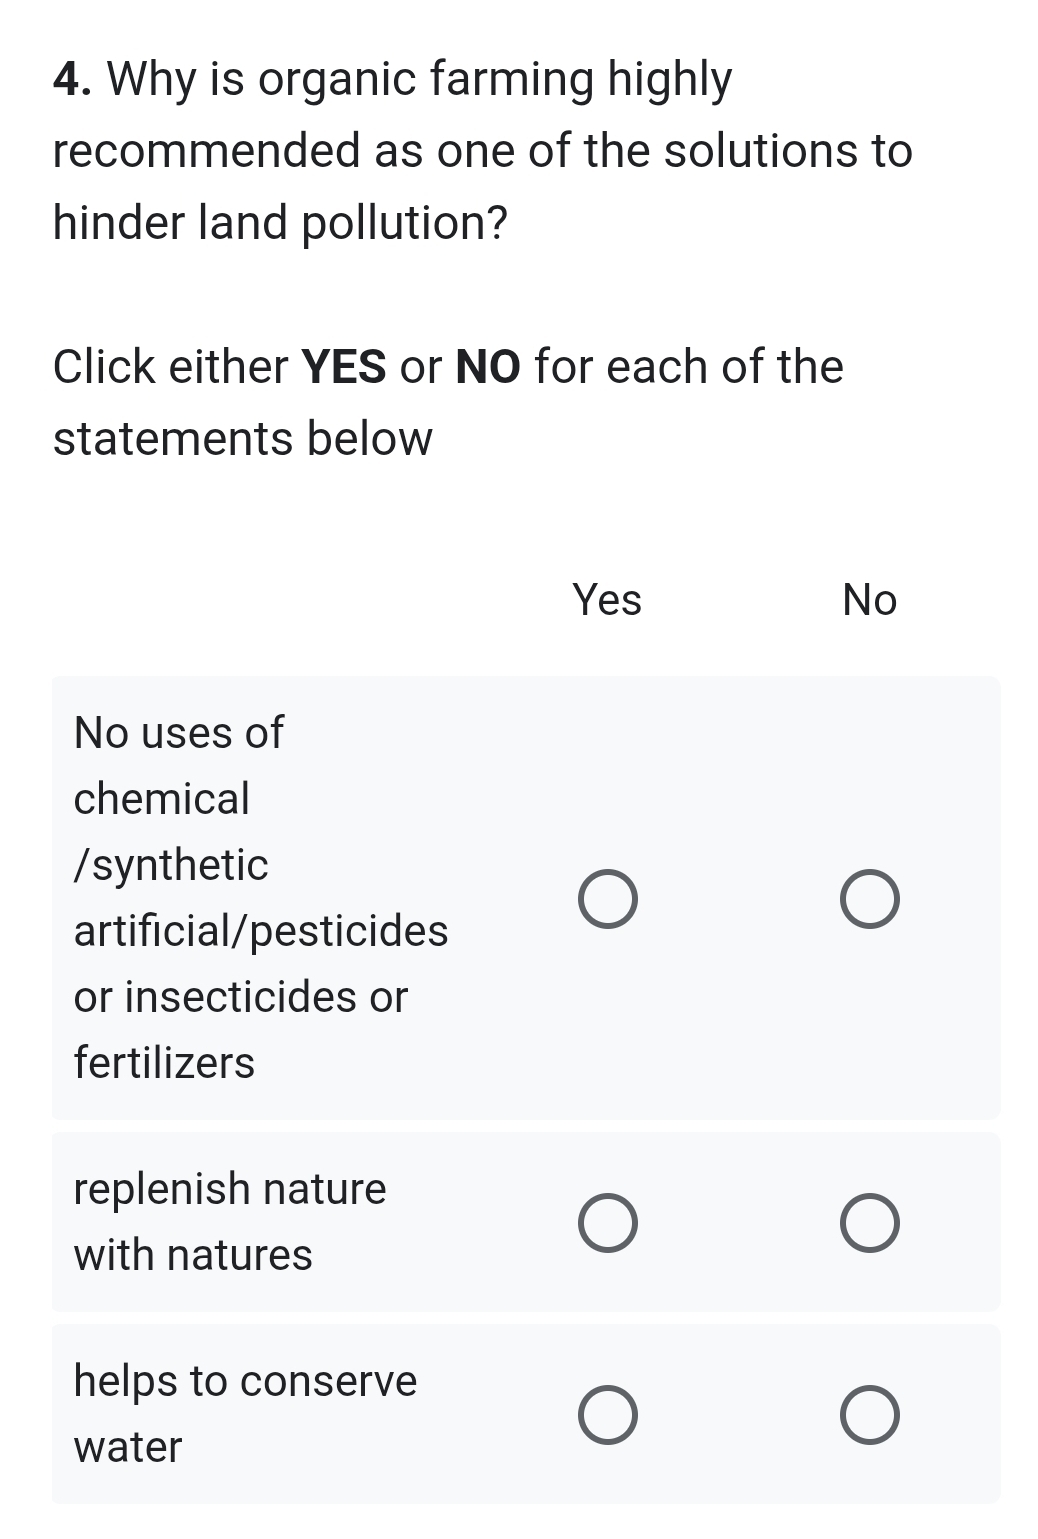This screenshot has height=1539, width=1038.
Task: Mark No for helps to conserve water
Action: pyautogui.click(x=869, y=1414)
